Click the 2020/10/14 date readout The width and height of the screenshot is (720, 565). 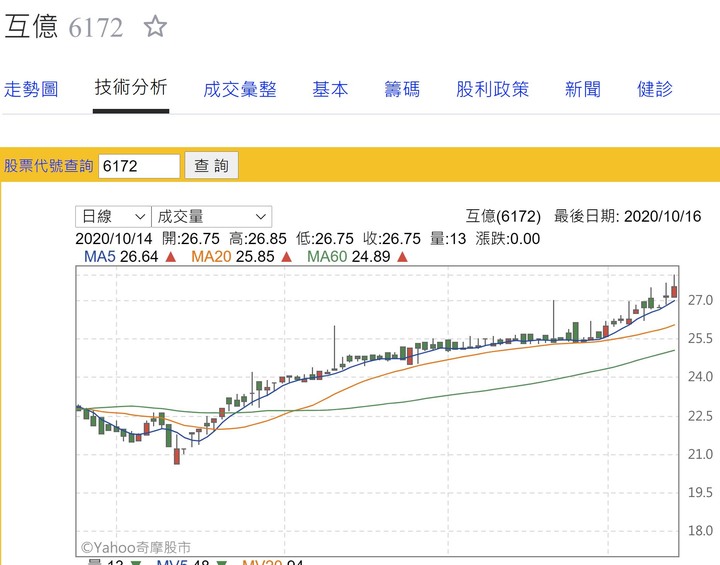113,238
